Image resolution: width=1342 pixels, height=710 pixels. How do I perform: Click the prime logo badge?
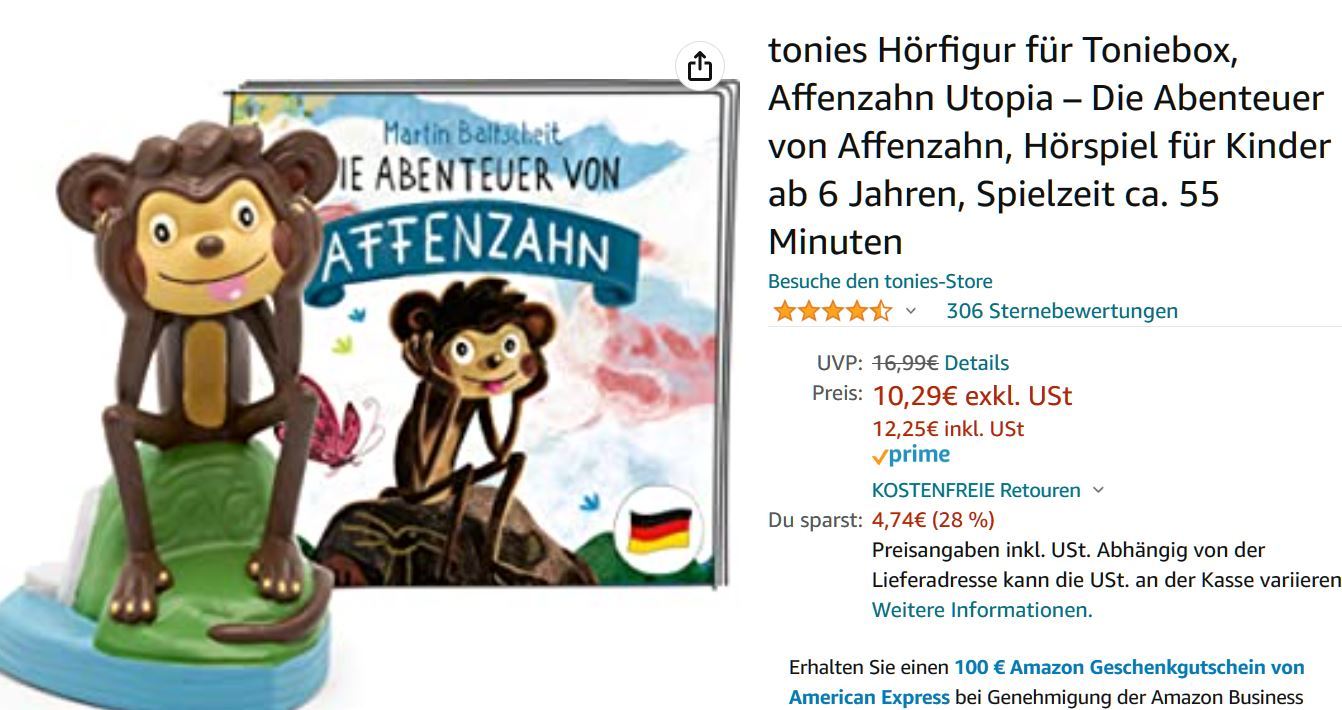click(911, 455)
